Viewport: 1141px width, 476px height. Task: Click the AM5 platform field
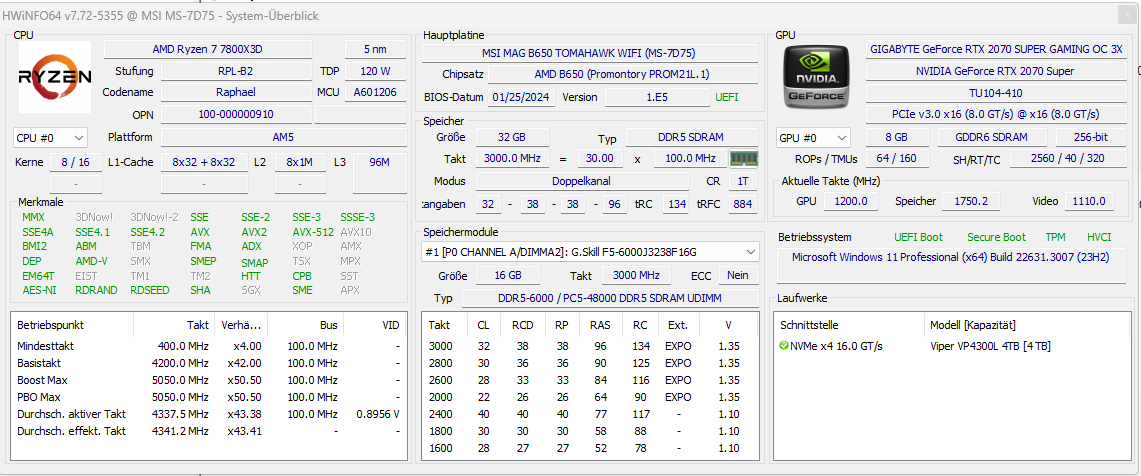[284, 138]
